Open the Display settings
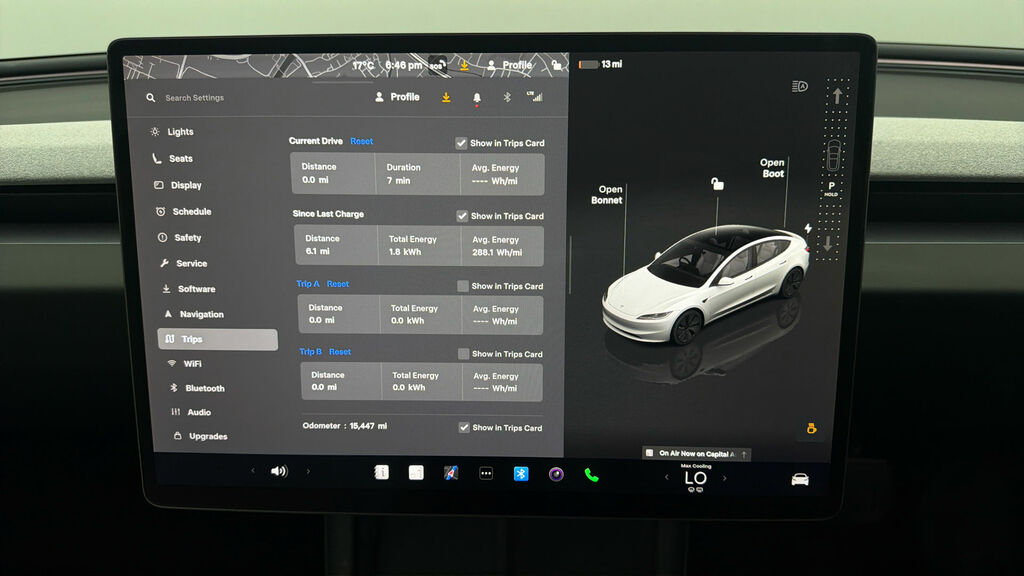1024x576 pixels. pos(178,185)
